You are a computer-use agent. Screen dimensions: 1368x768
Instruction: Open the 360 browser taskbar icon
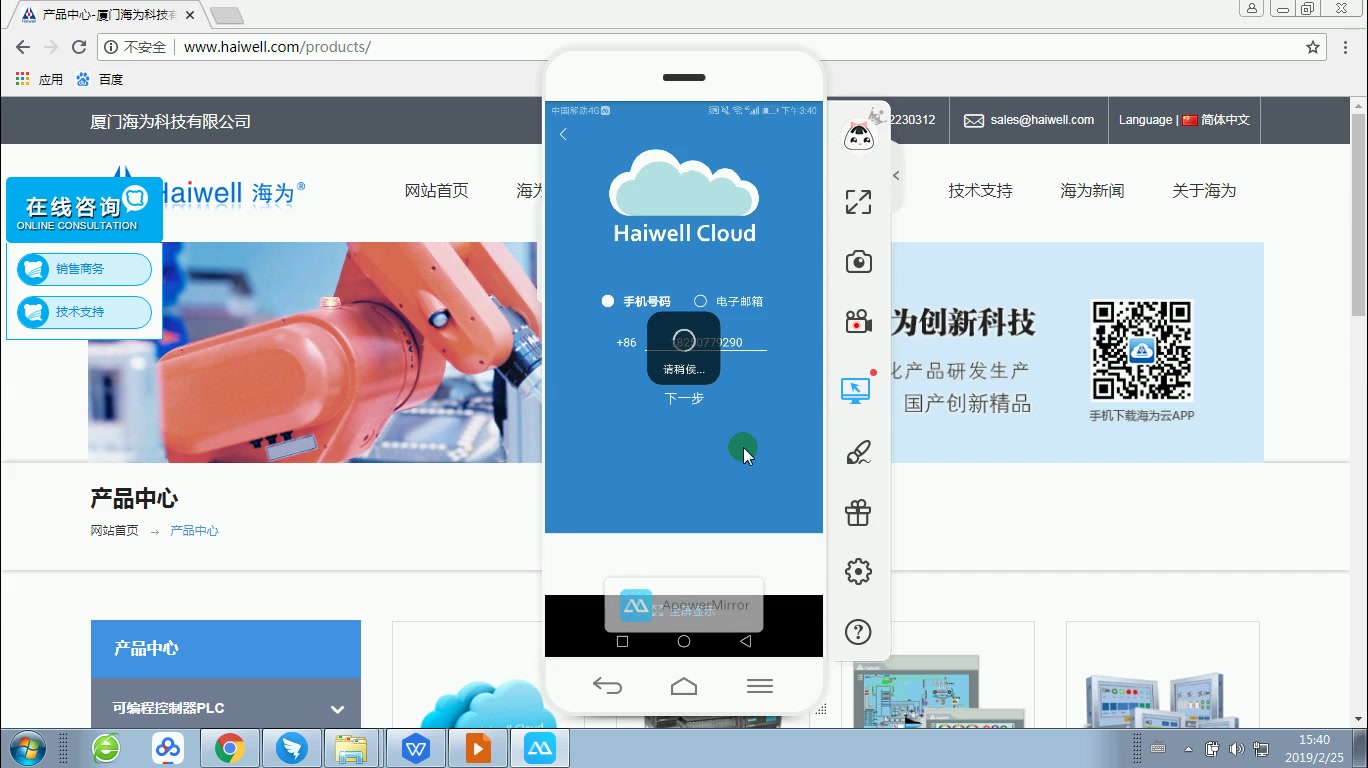pos(106,748)
